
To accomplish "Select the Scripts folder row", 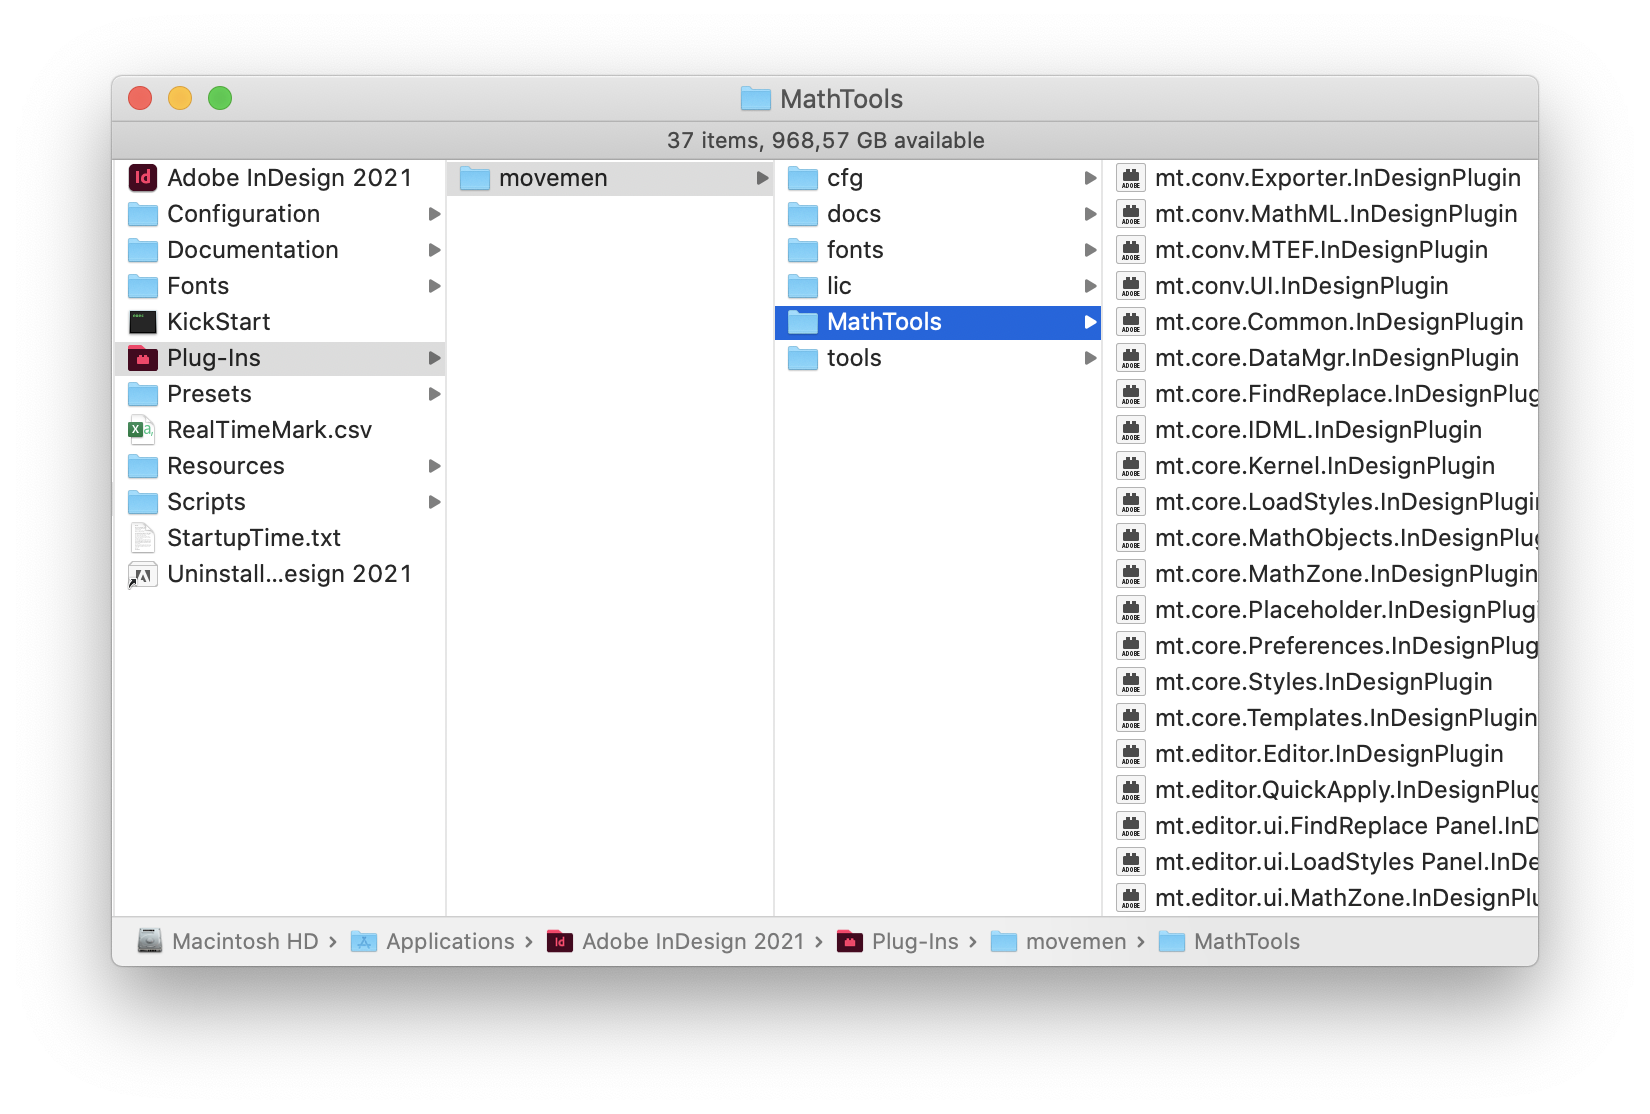I will (281, 502).
